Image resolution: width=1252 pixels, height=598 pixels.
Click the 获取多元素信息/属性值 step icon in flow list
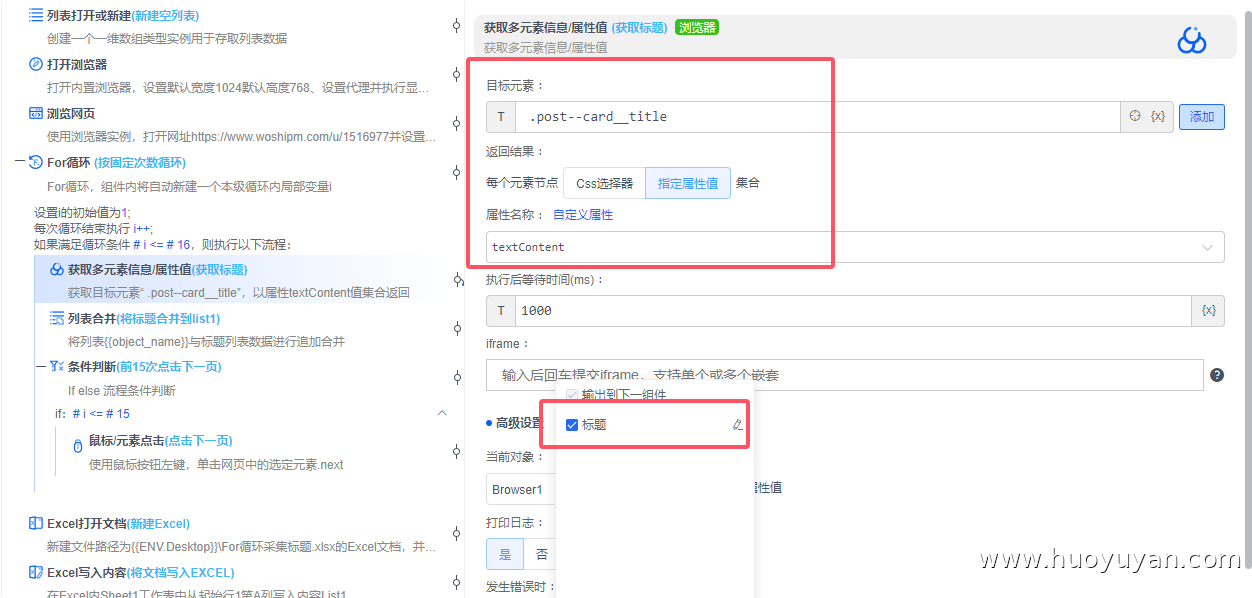tap(57, 269)
